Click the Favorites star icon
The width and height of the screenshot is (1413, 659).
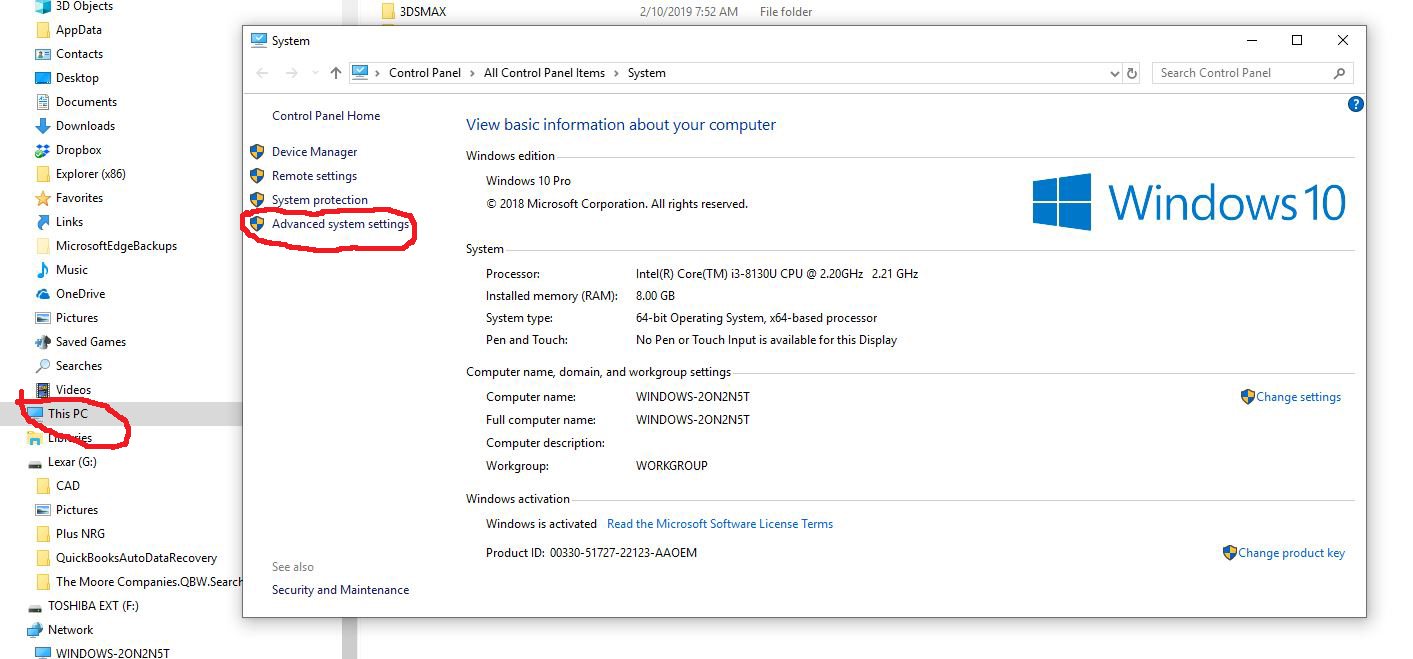click(43, 198)
